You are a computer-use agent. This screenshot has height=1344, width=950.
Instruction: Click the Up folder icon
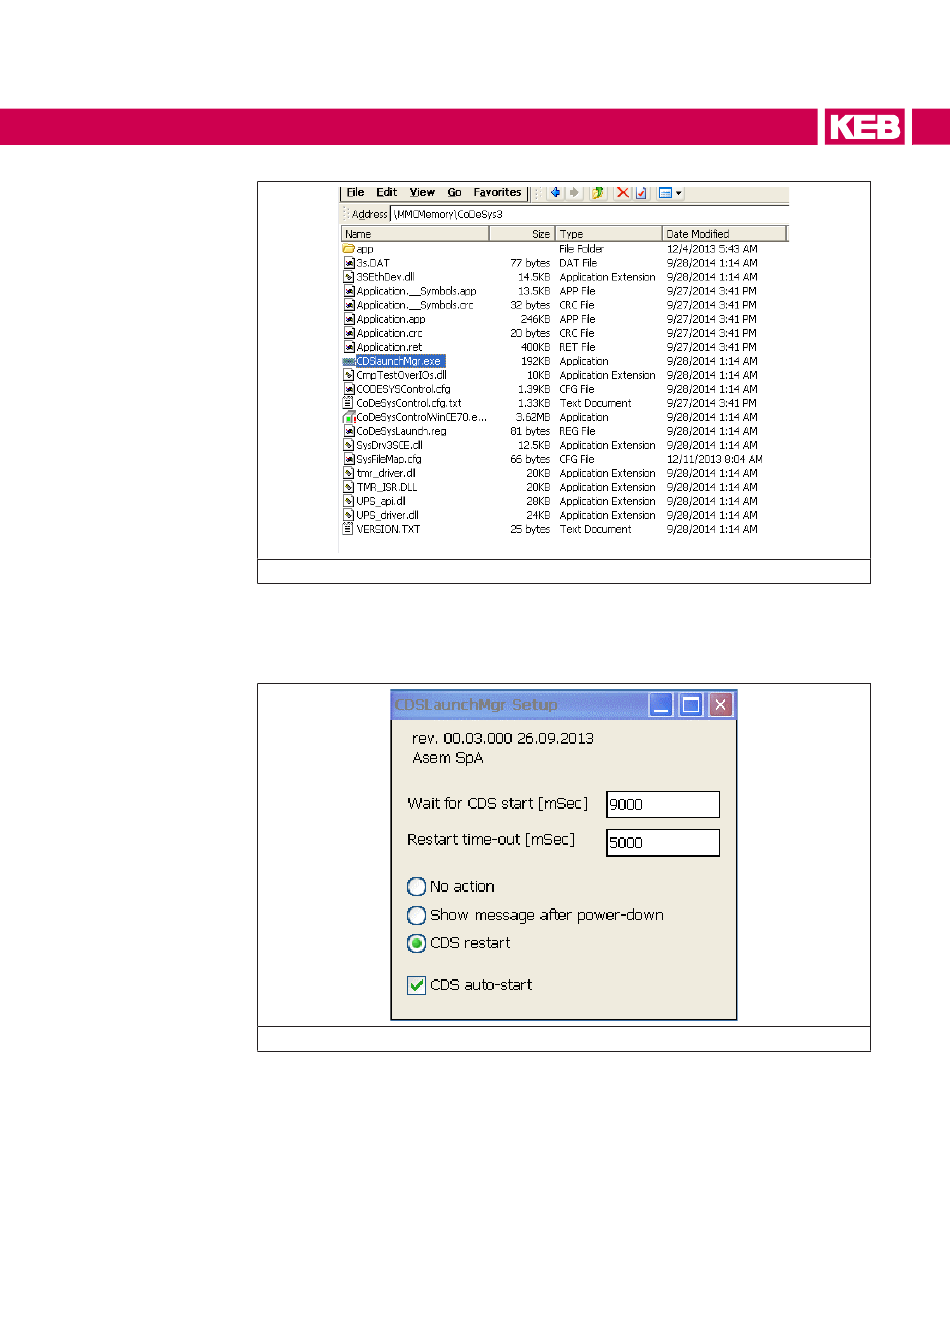coord(598,193)
